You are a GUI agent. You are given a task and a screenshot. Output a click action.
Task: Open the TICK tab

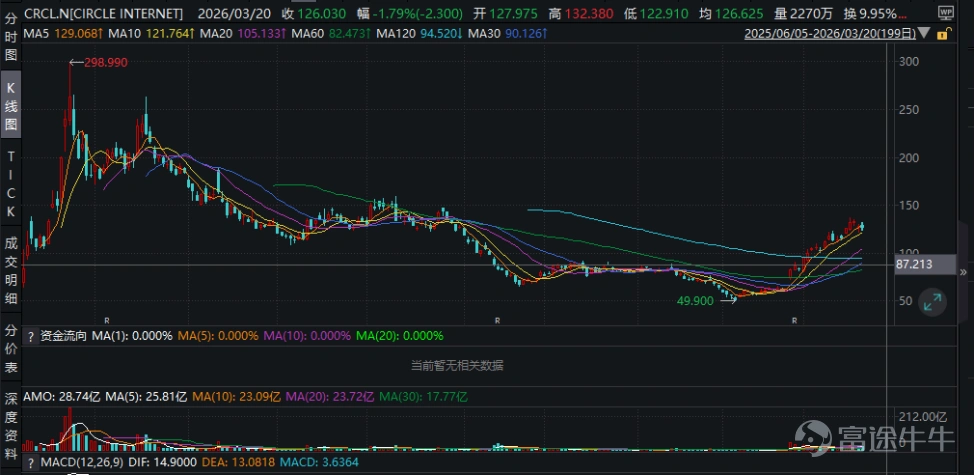[11, 183]
